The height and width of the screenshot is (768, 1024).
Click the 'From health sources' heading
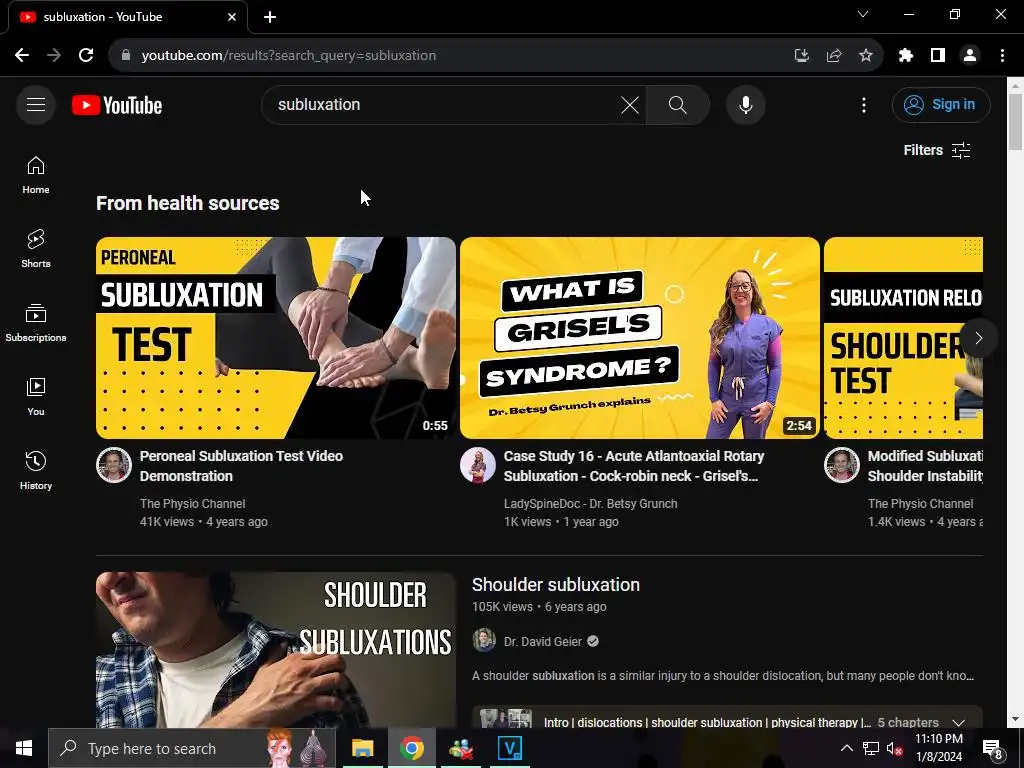pyautogui.click(x=187, y=203)
